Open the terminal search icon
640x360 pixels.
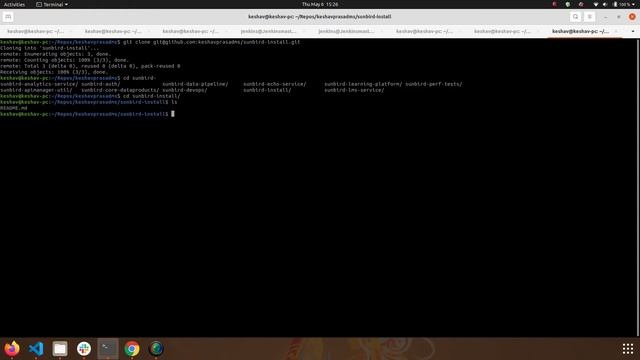point(576,17)
